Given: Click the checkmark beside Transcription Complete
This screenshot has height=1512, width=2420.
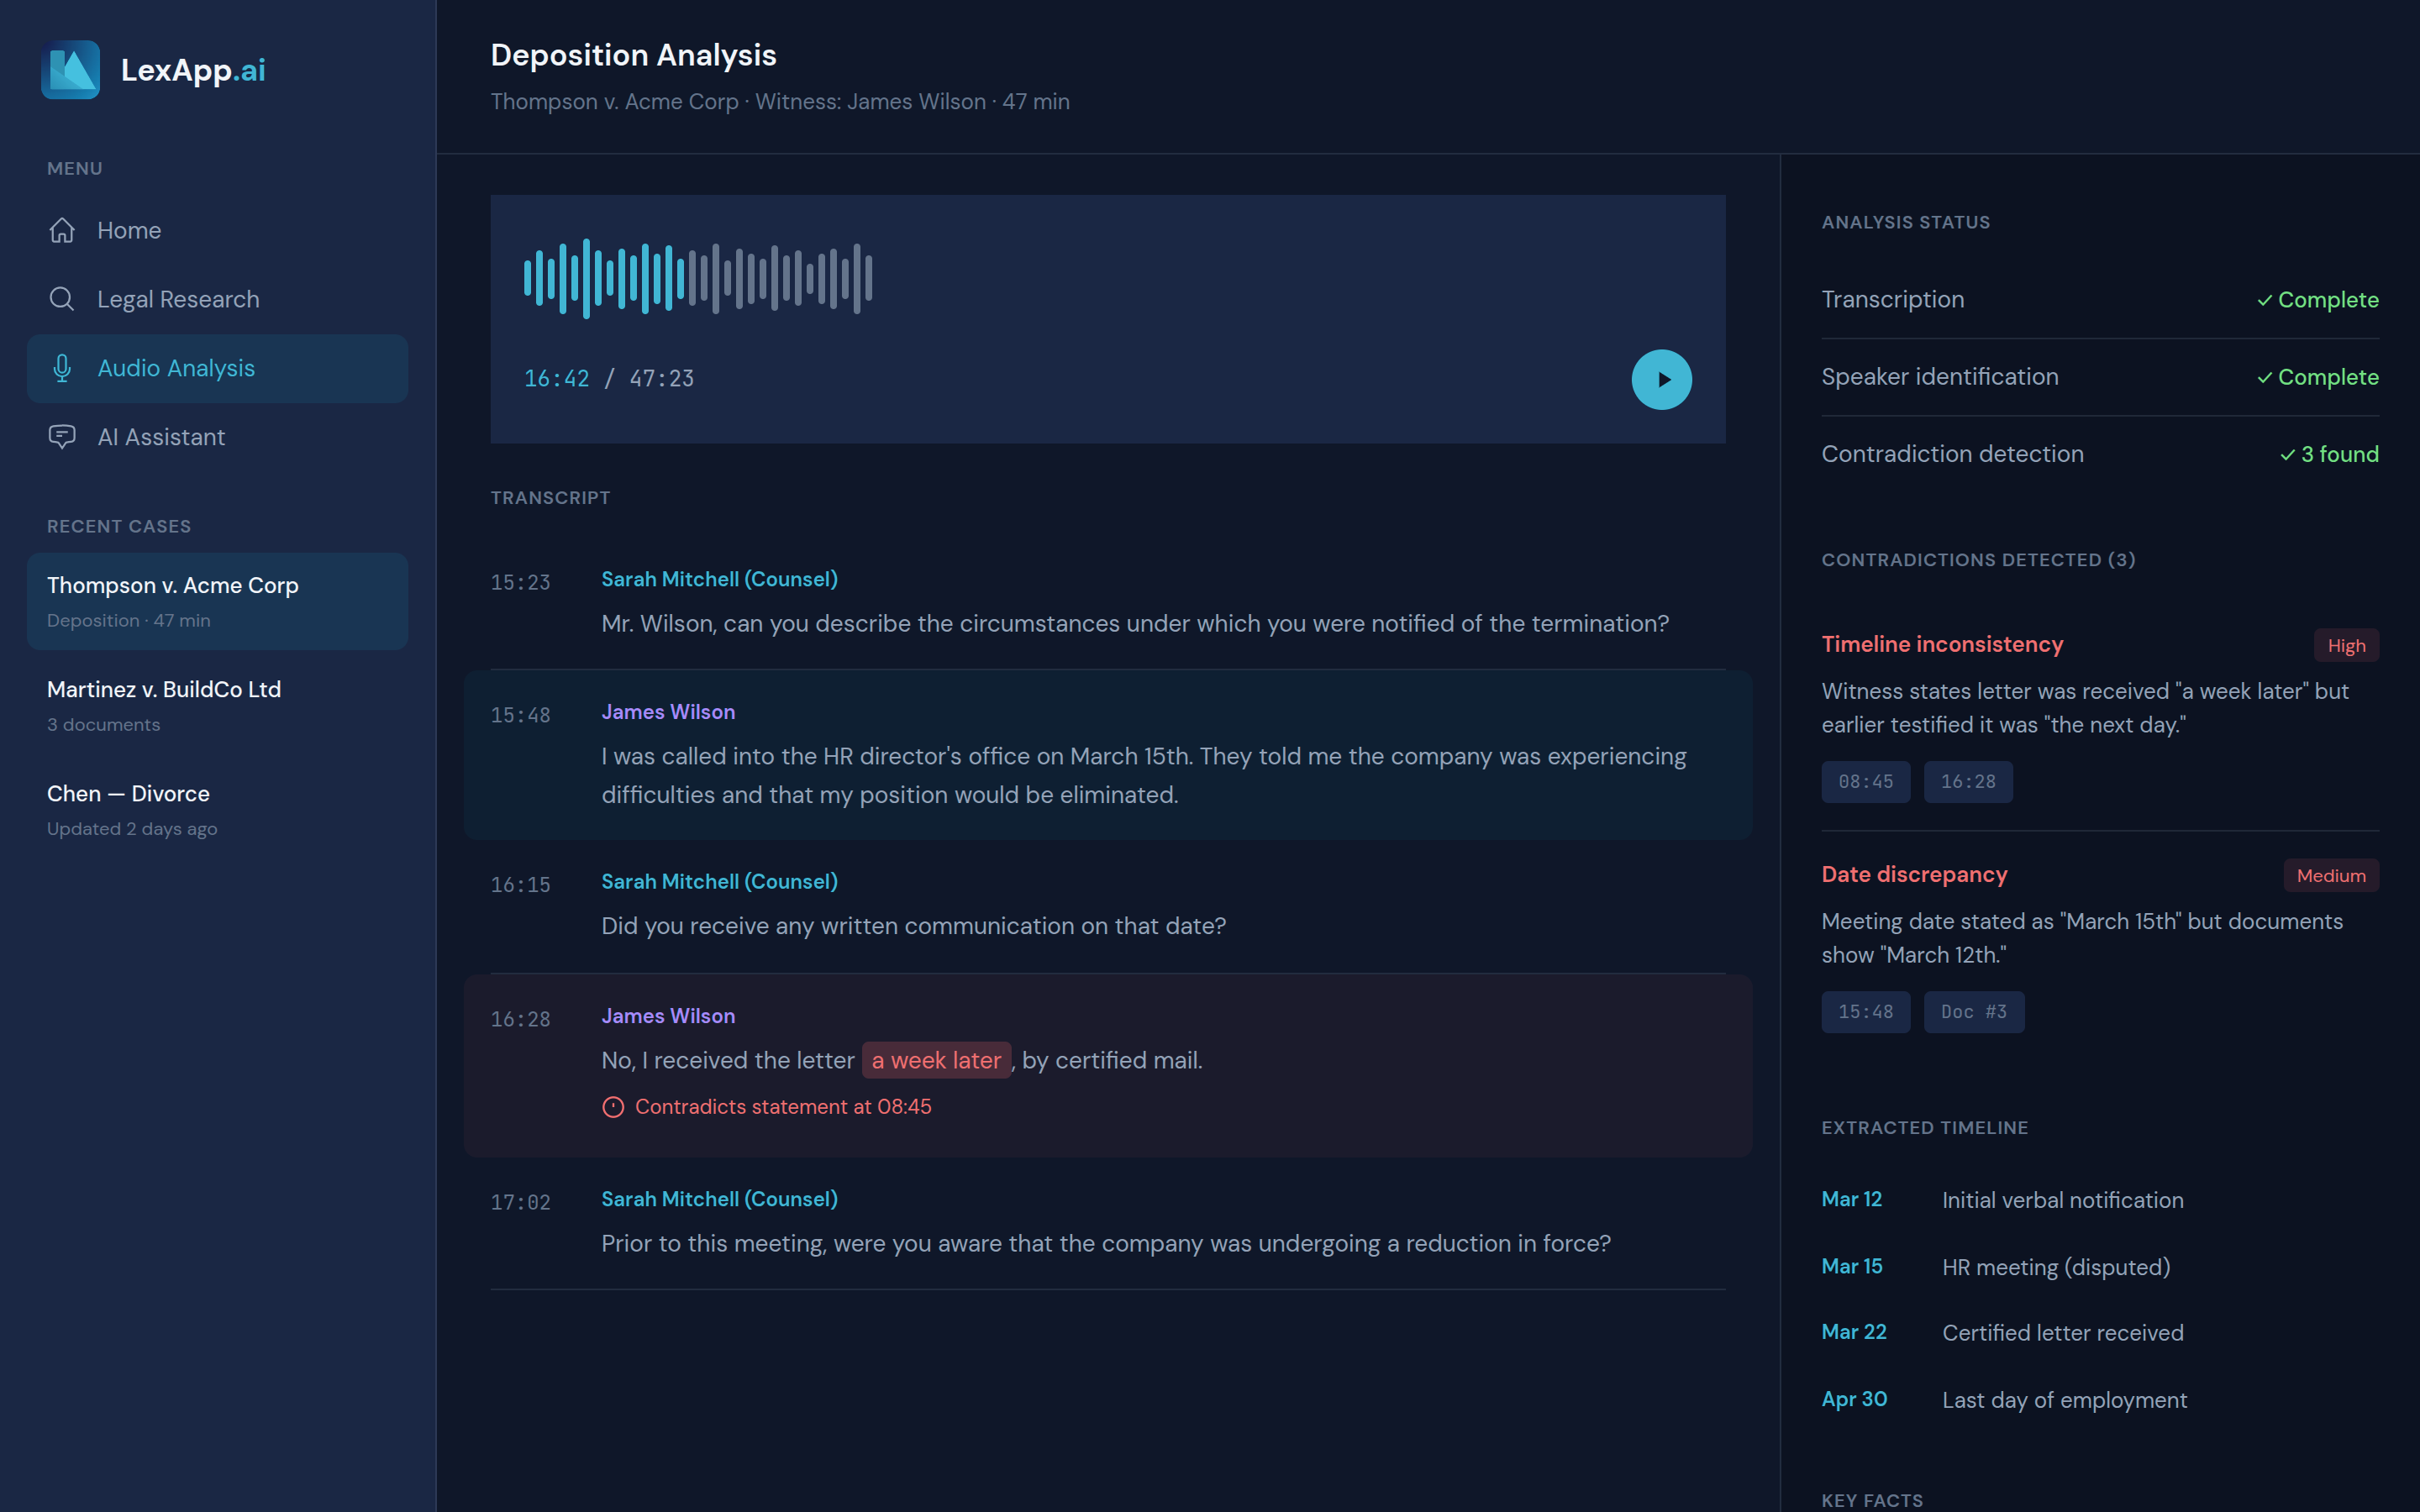Looking at the screenshot, I should tap(2263, 300).
